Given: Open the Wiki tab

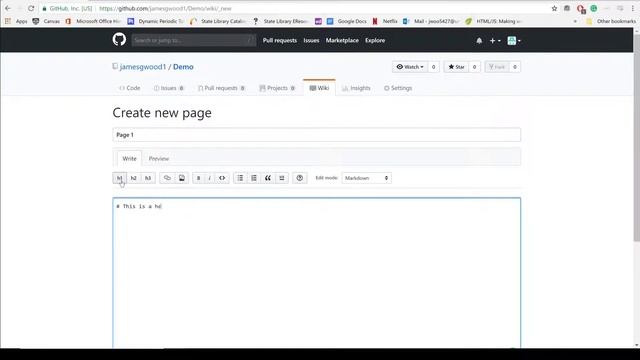Looking at the screenshot, I should pyautogui.click(x=319, y=88).
